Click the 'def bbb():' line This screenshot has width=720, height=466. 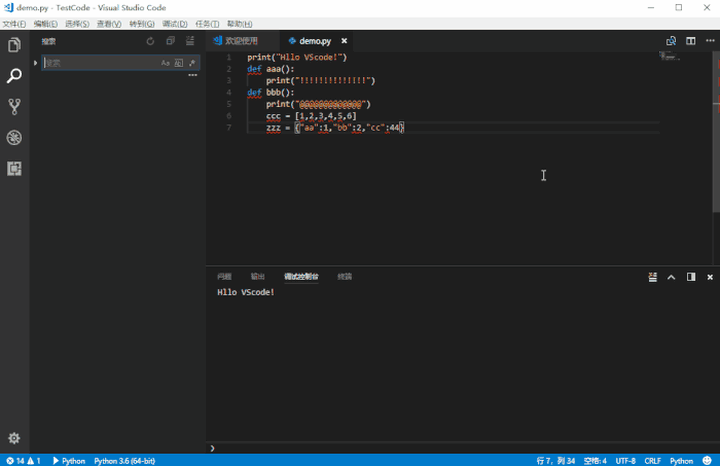click(x=270, y=92)
